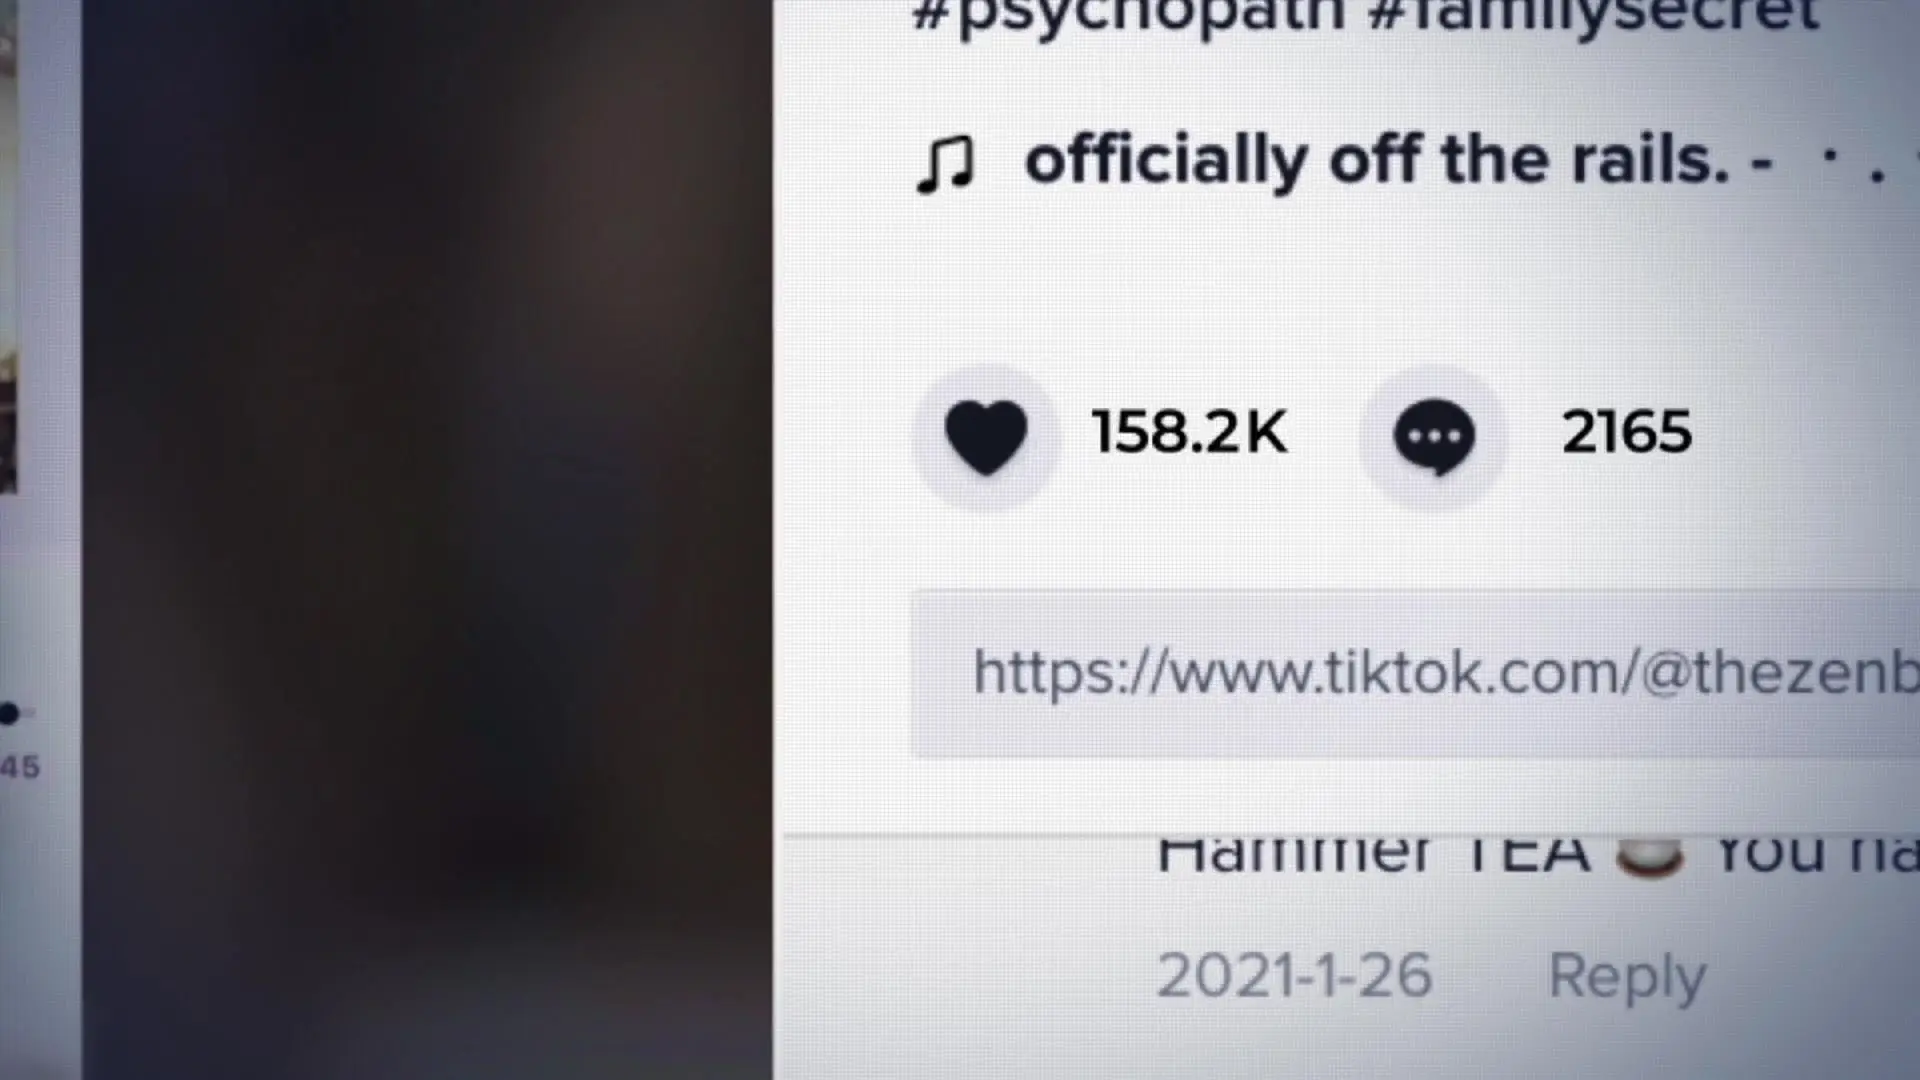Screen dimensions: 1920x1080
Task: Reply to the Hammer TEA comment
Action: tap(1627, 977)
